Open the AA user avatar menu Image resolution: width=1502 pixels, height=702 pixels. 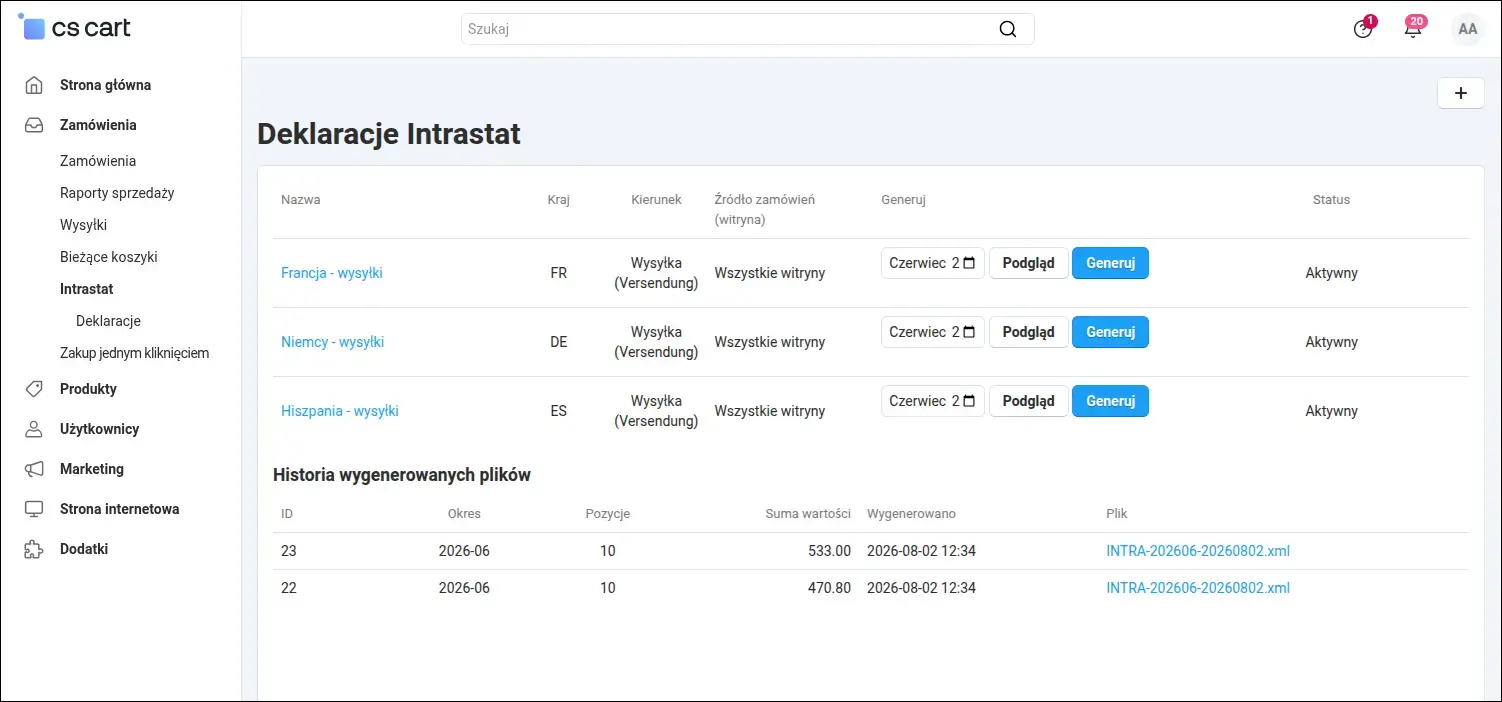tap(1468, 29)
